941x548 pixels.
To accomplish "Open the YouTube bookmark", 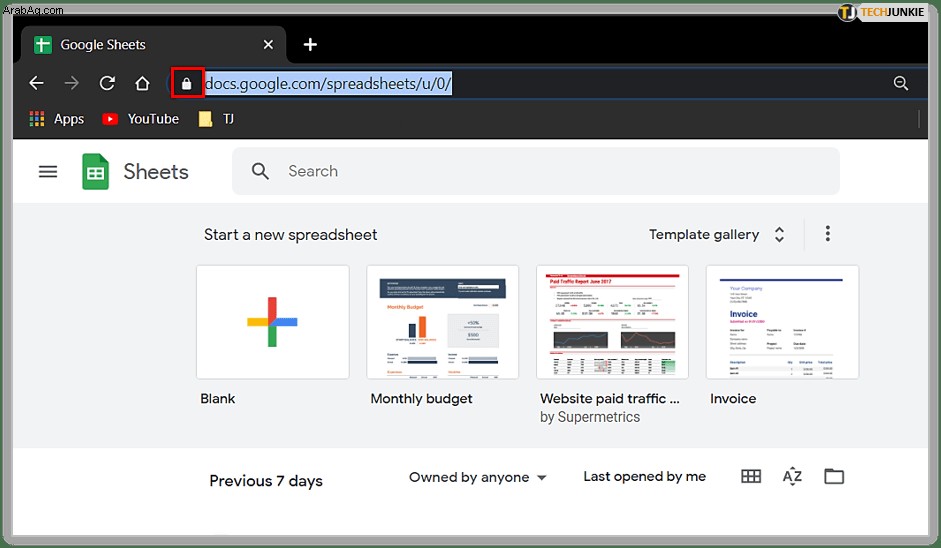I will click(x=140, y=119).
